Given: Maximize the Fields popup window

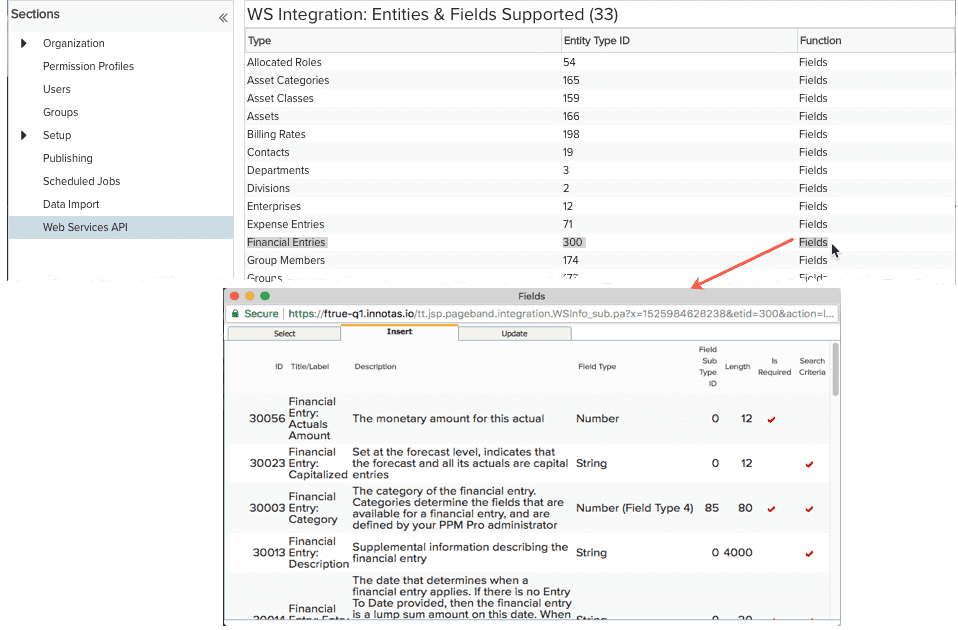Looking at the screenshot, I should click(x=265, y=296).
